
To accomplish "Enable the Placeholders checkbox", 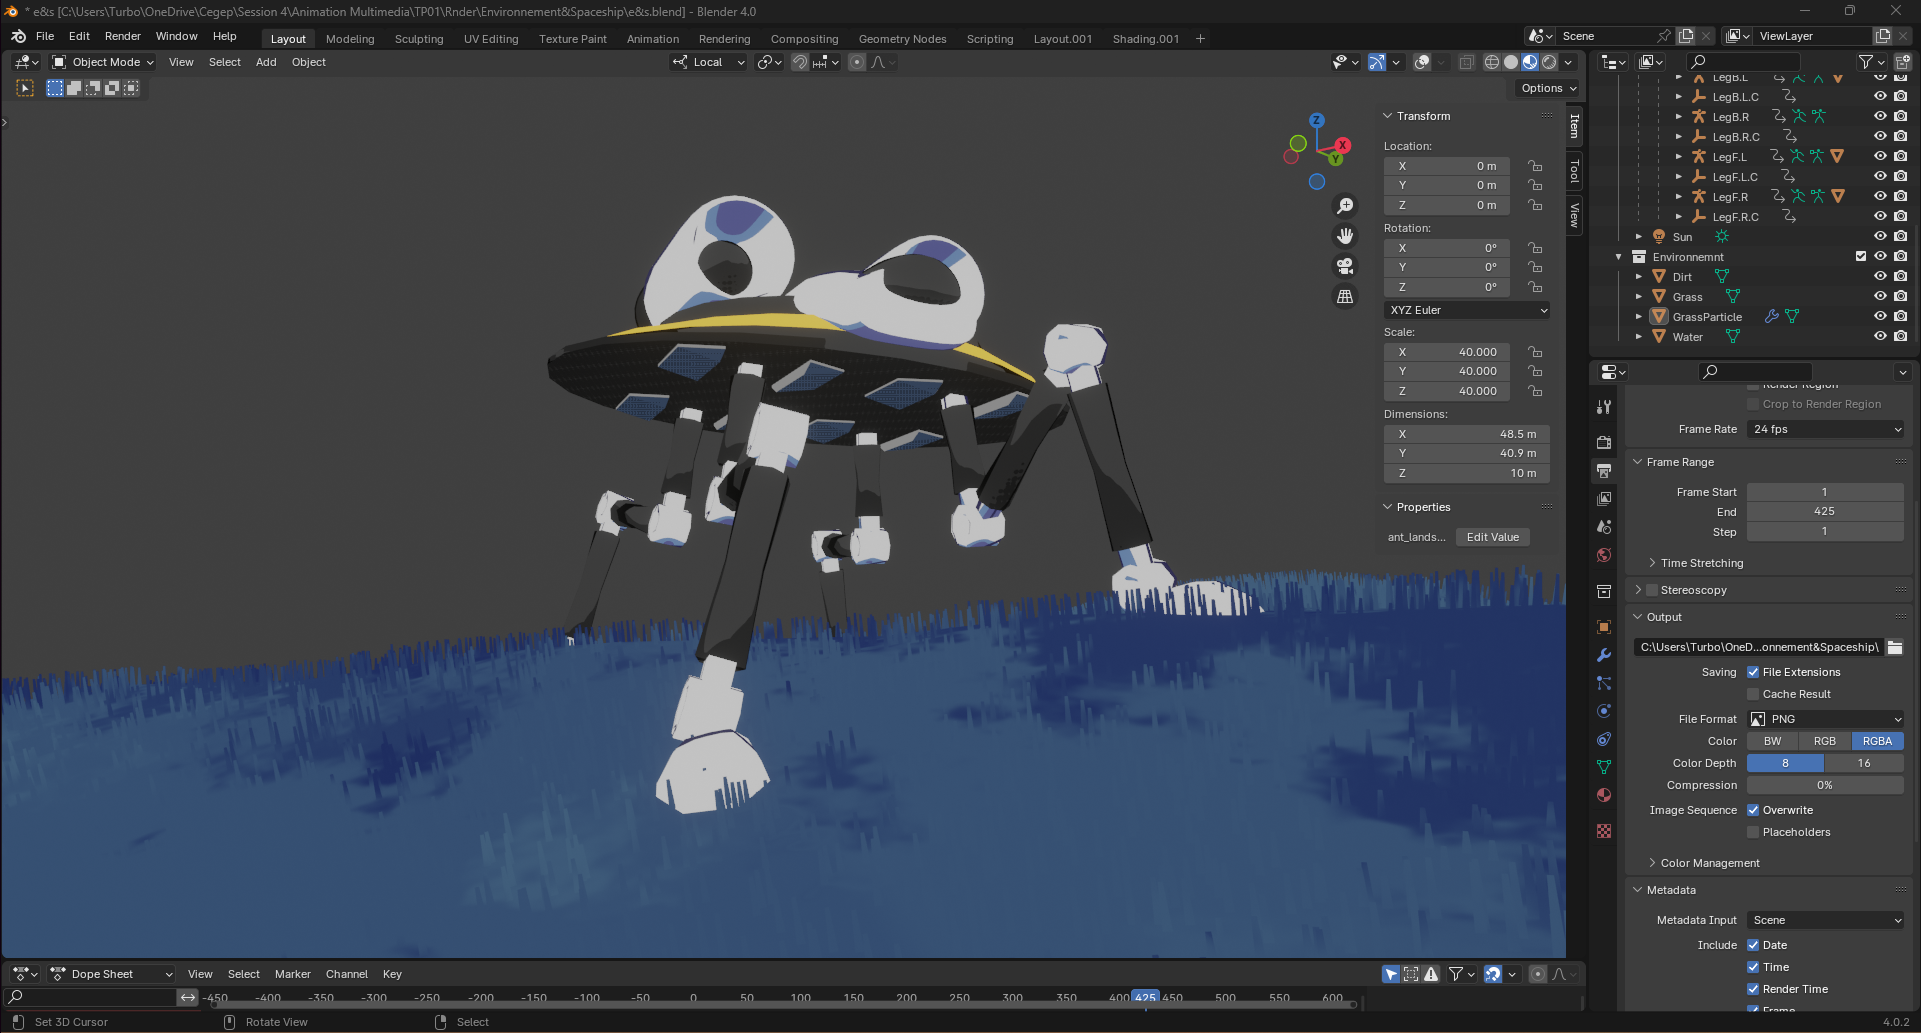I will (x=1753, y=832).
